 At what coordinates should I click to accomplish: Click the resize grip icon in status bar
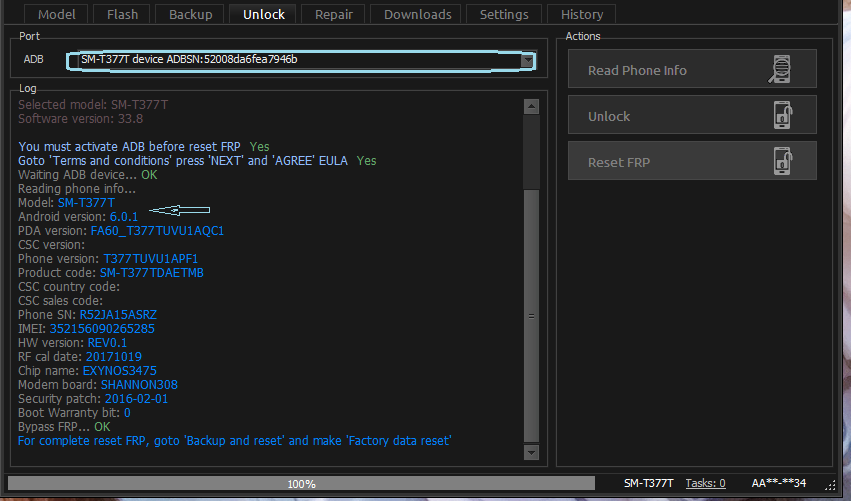tap(830, 485)
